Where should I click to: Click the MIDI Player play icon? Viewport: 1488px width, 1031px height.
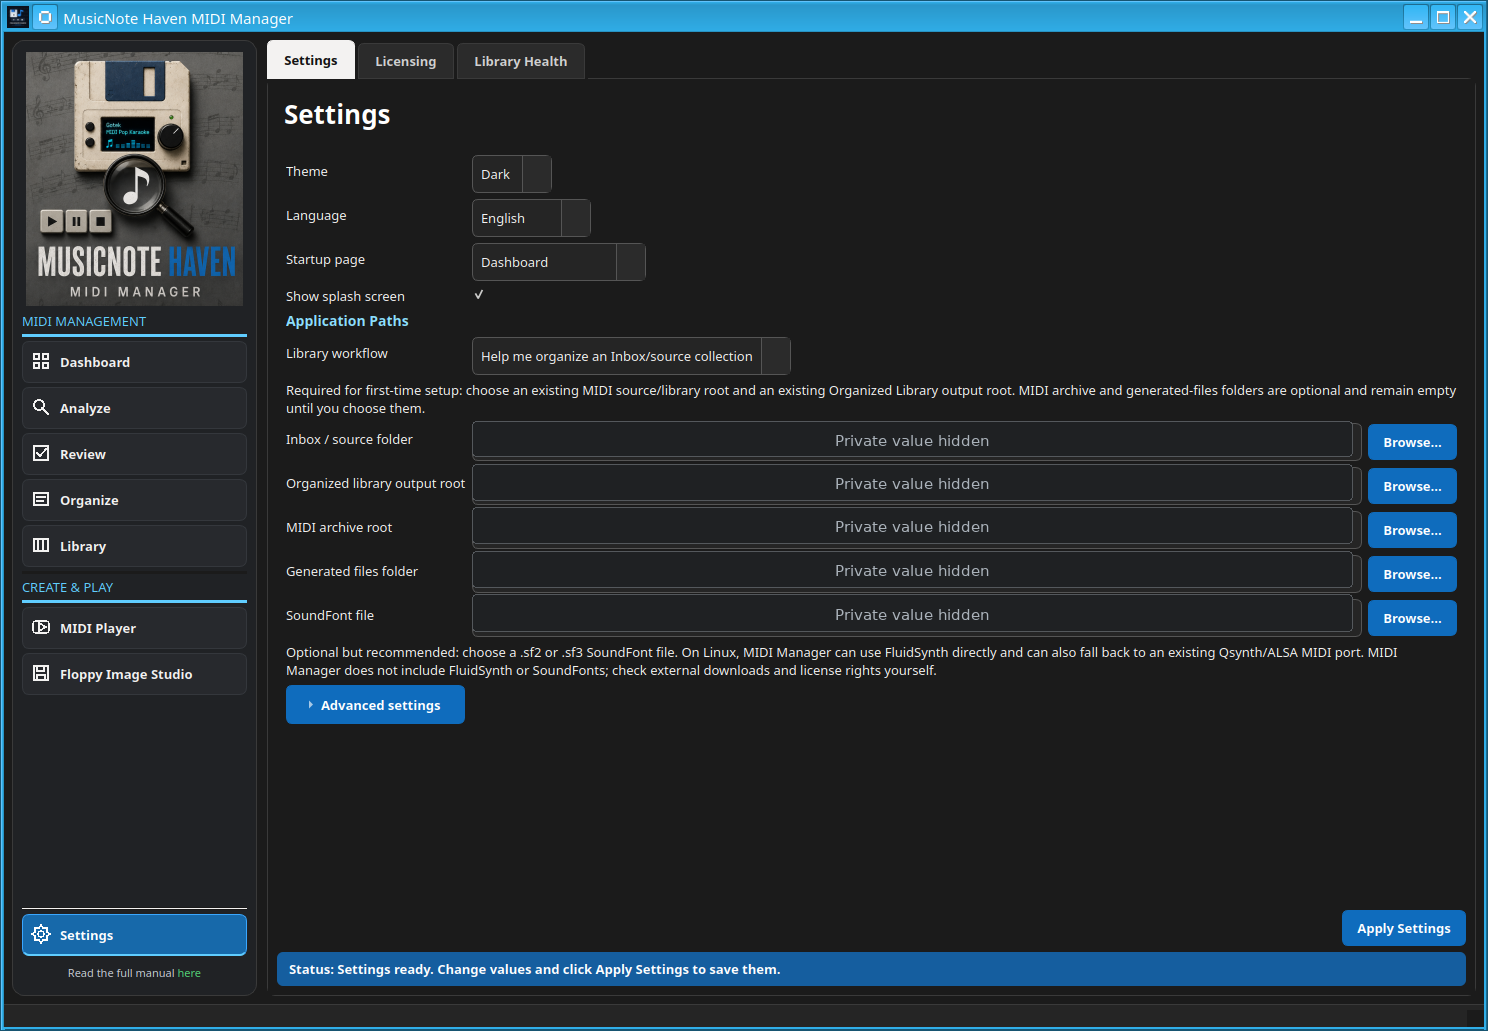click(x=41, y=627)
